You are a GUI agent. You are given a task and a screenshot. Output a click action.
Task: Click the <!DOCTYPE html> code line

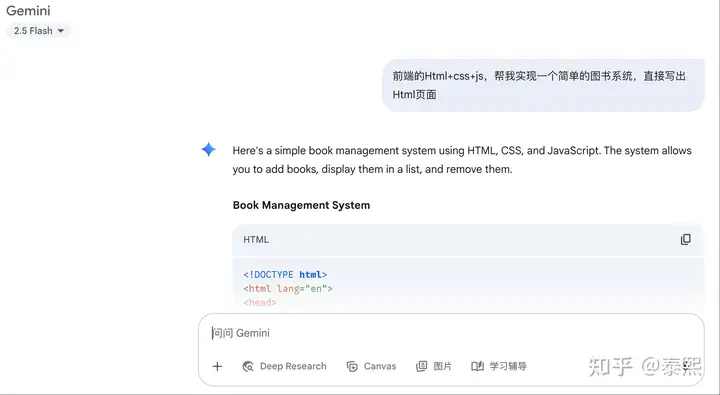285,275
